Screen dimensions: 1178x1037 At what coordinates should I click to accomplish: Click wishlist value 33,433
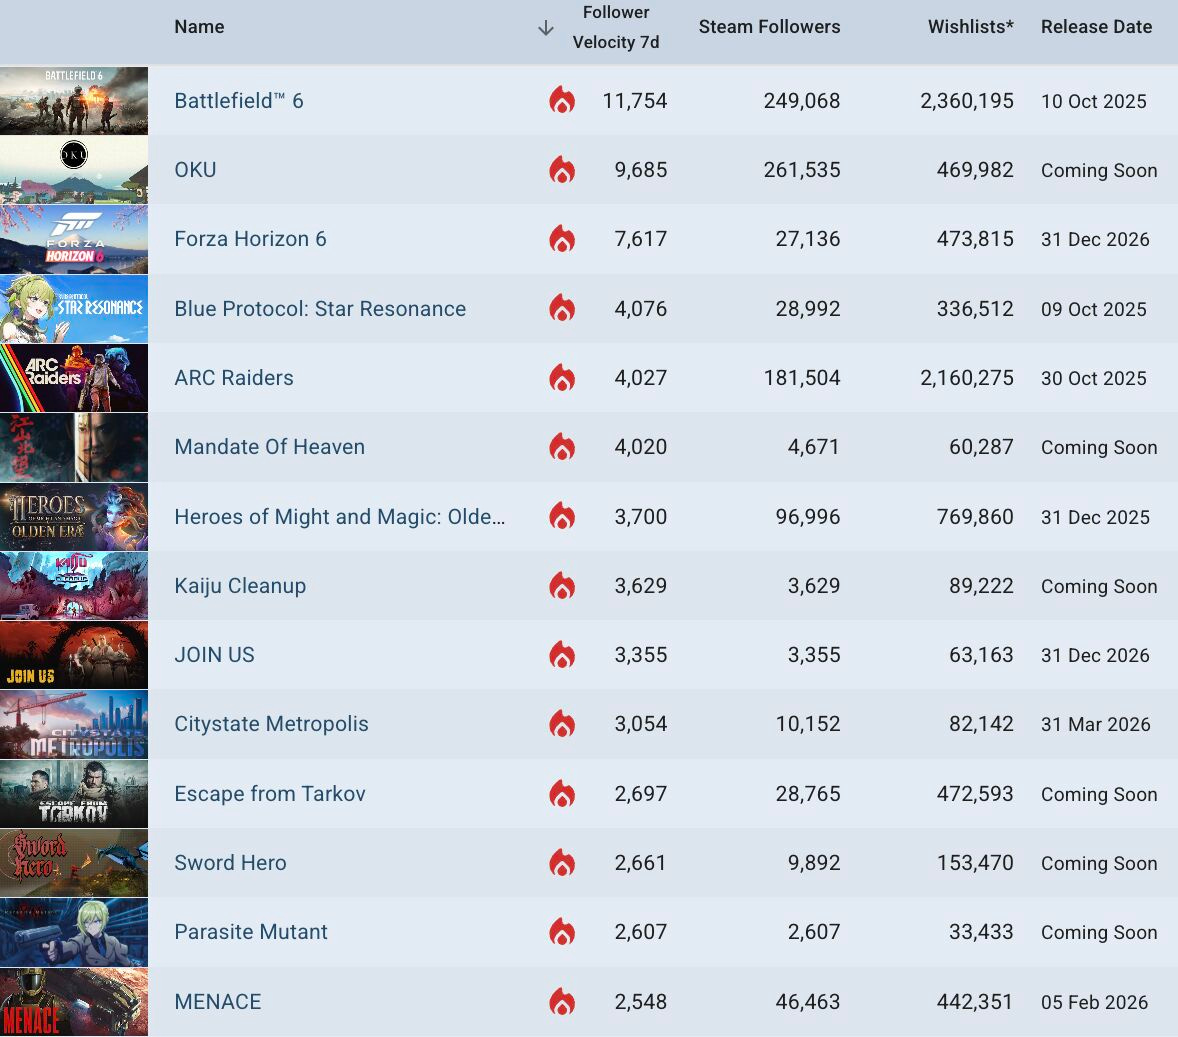(x=981, y=933)
